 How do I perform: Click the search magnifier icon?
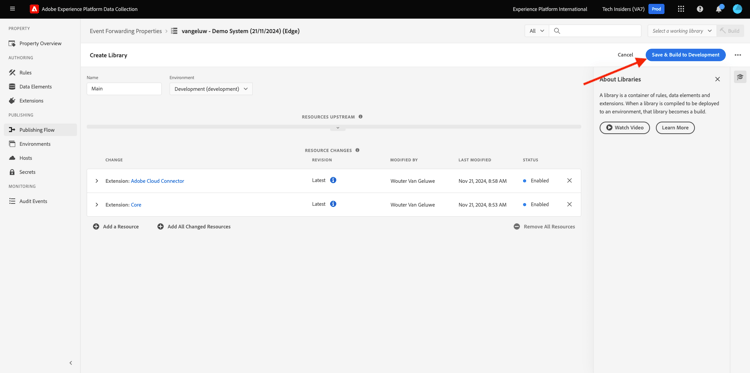[x=557, y=31]
